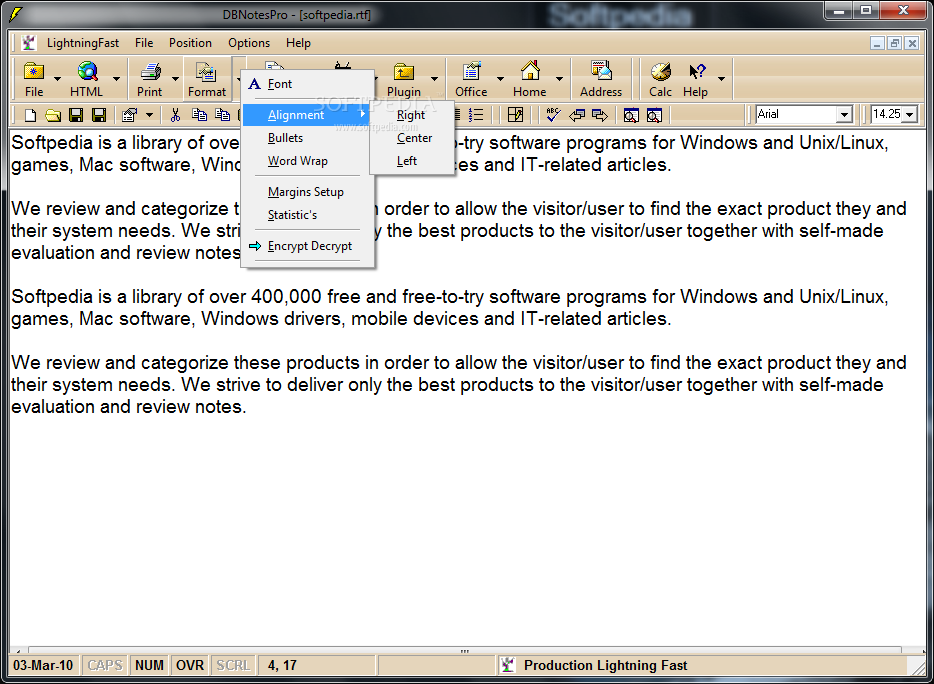Image resolution: width=934 pixels, height=684 pixels.
Task: Toggle the OVR overwrite indicator
Action: click(190, 665)
